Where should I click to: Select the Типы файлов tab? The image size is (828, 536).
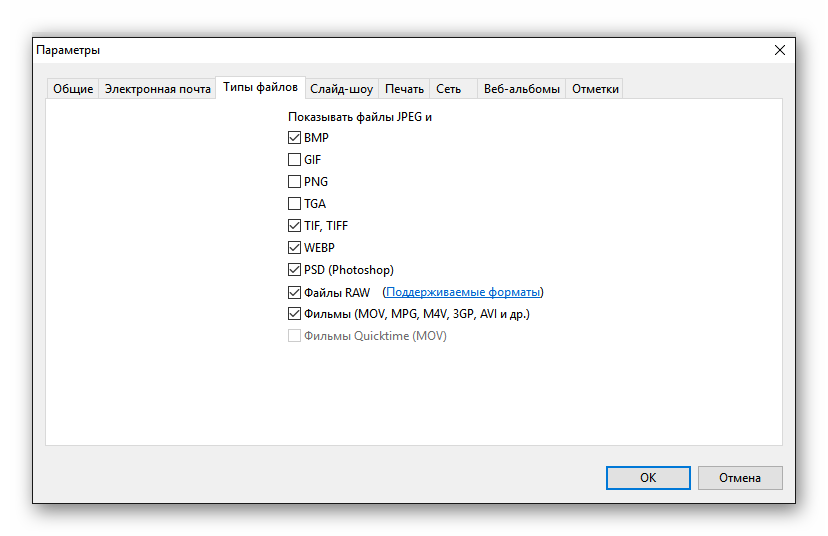tap(260, 88)
